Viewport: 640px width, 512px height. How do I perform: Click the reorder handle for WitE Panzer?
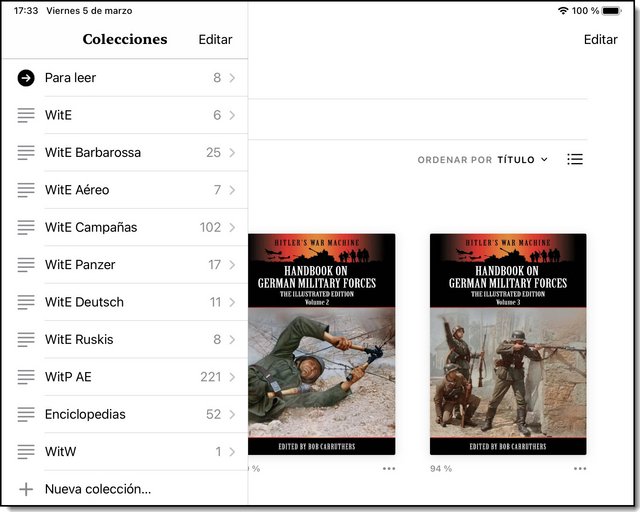26,265
